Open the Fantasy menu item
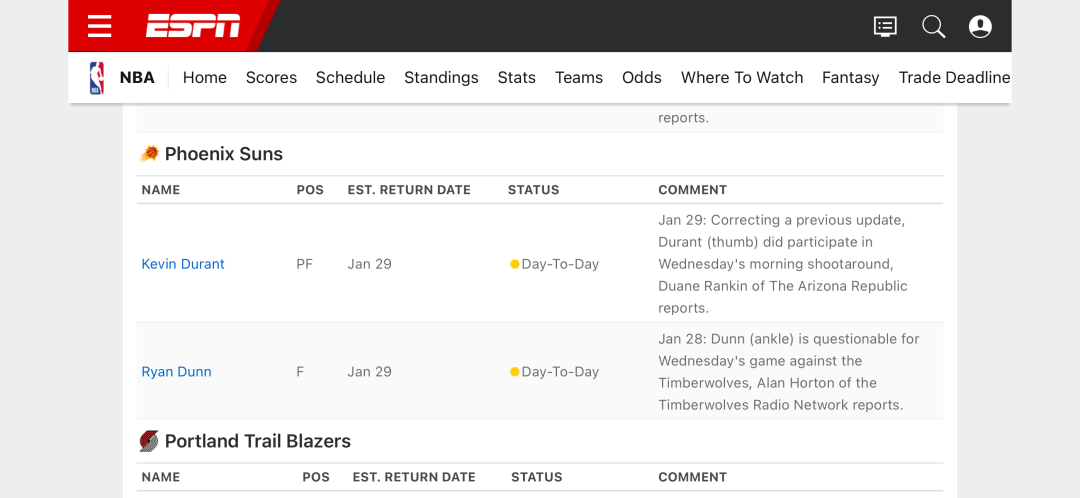The width and height of the screenshot is (1080, 498). point(851,78)
